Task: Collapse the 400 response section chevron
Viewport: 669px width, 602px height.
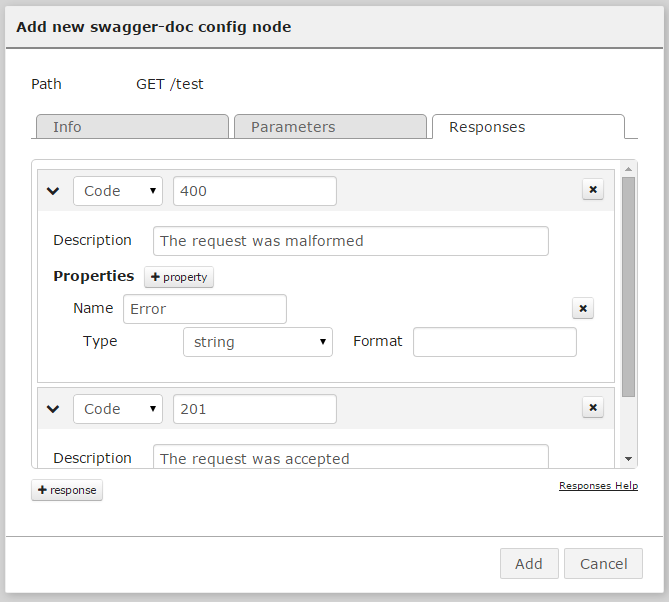Action: pyautogui.click(x=53, y=191)
